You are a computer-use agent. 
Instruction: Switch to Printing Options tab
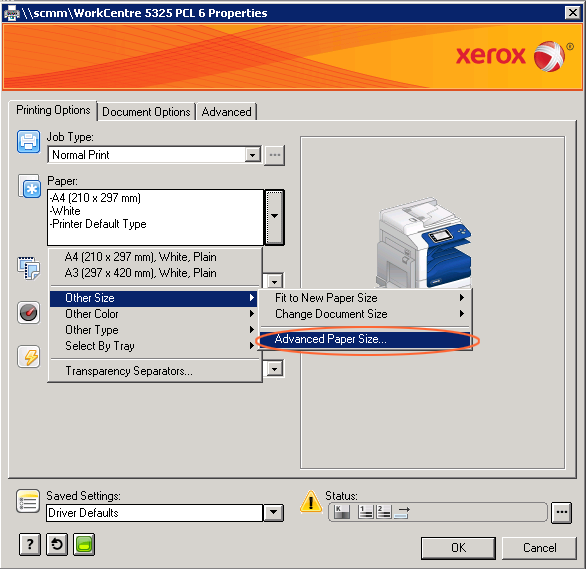point(53,110)
